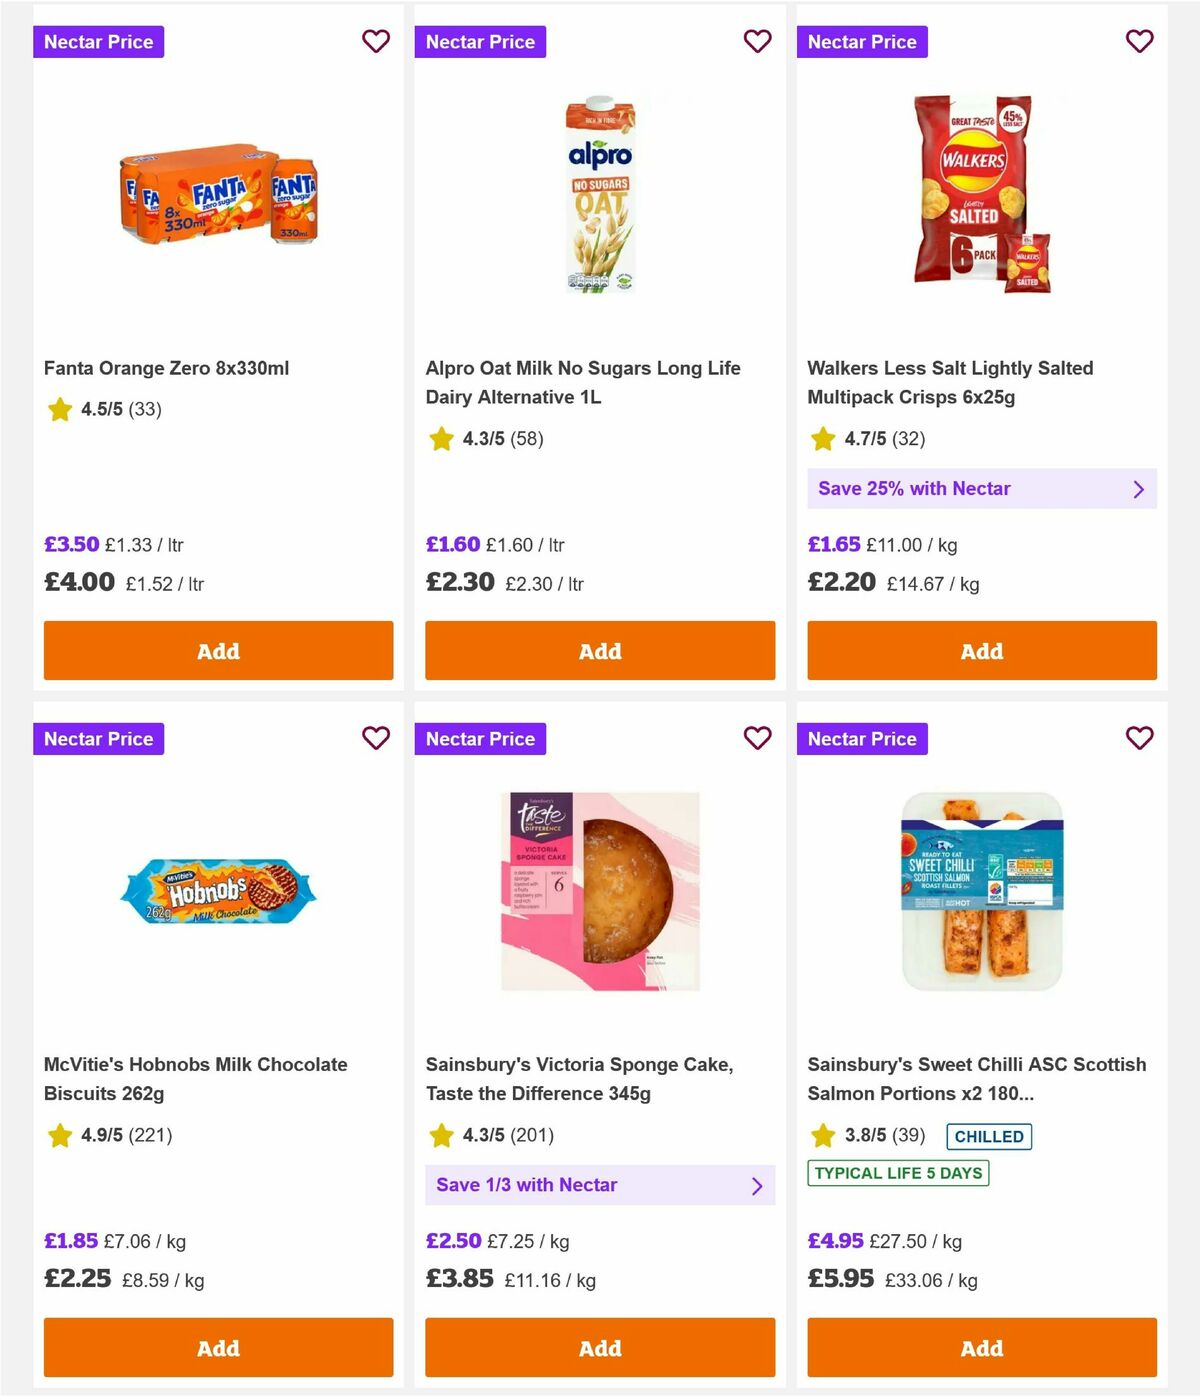Expand the 'Save 1/3 with Nectar' offer chevron
This screenshot has width=1200, height=1397.
pos(757,1185)
